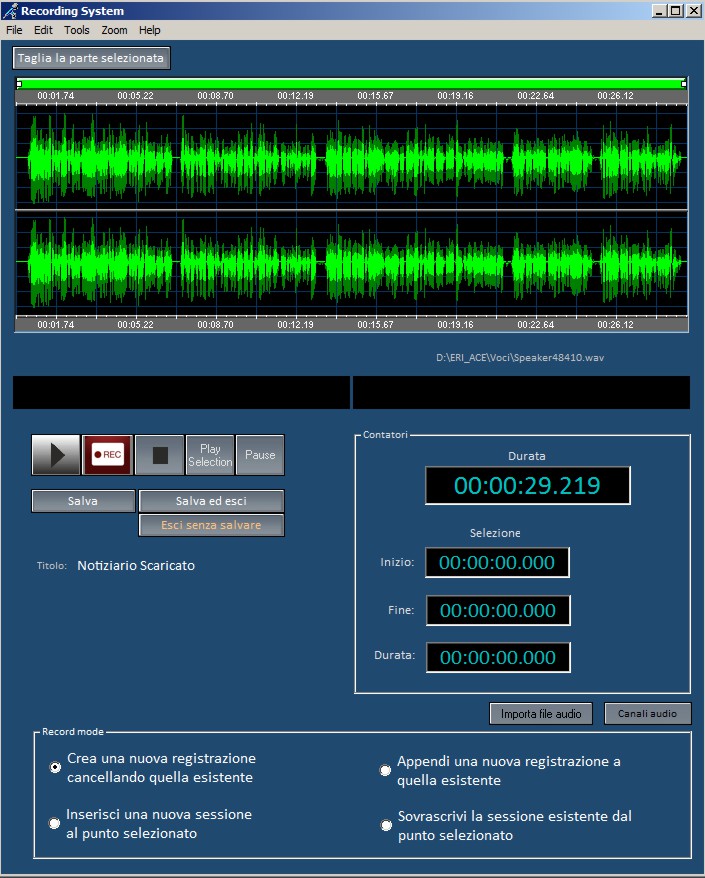Click top ruler marker 00:22.64

[535, 96]
